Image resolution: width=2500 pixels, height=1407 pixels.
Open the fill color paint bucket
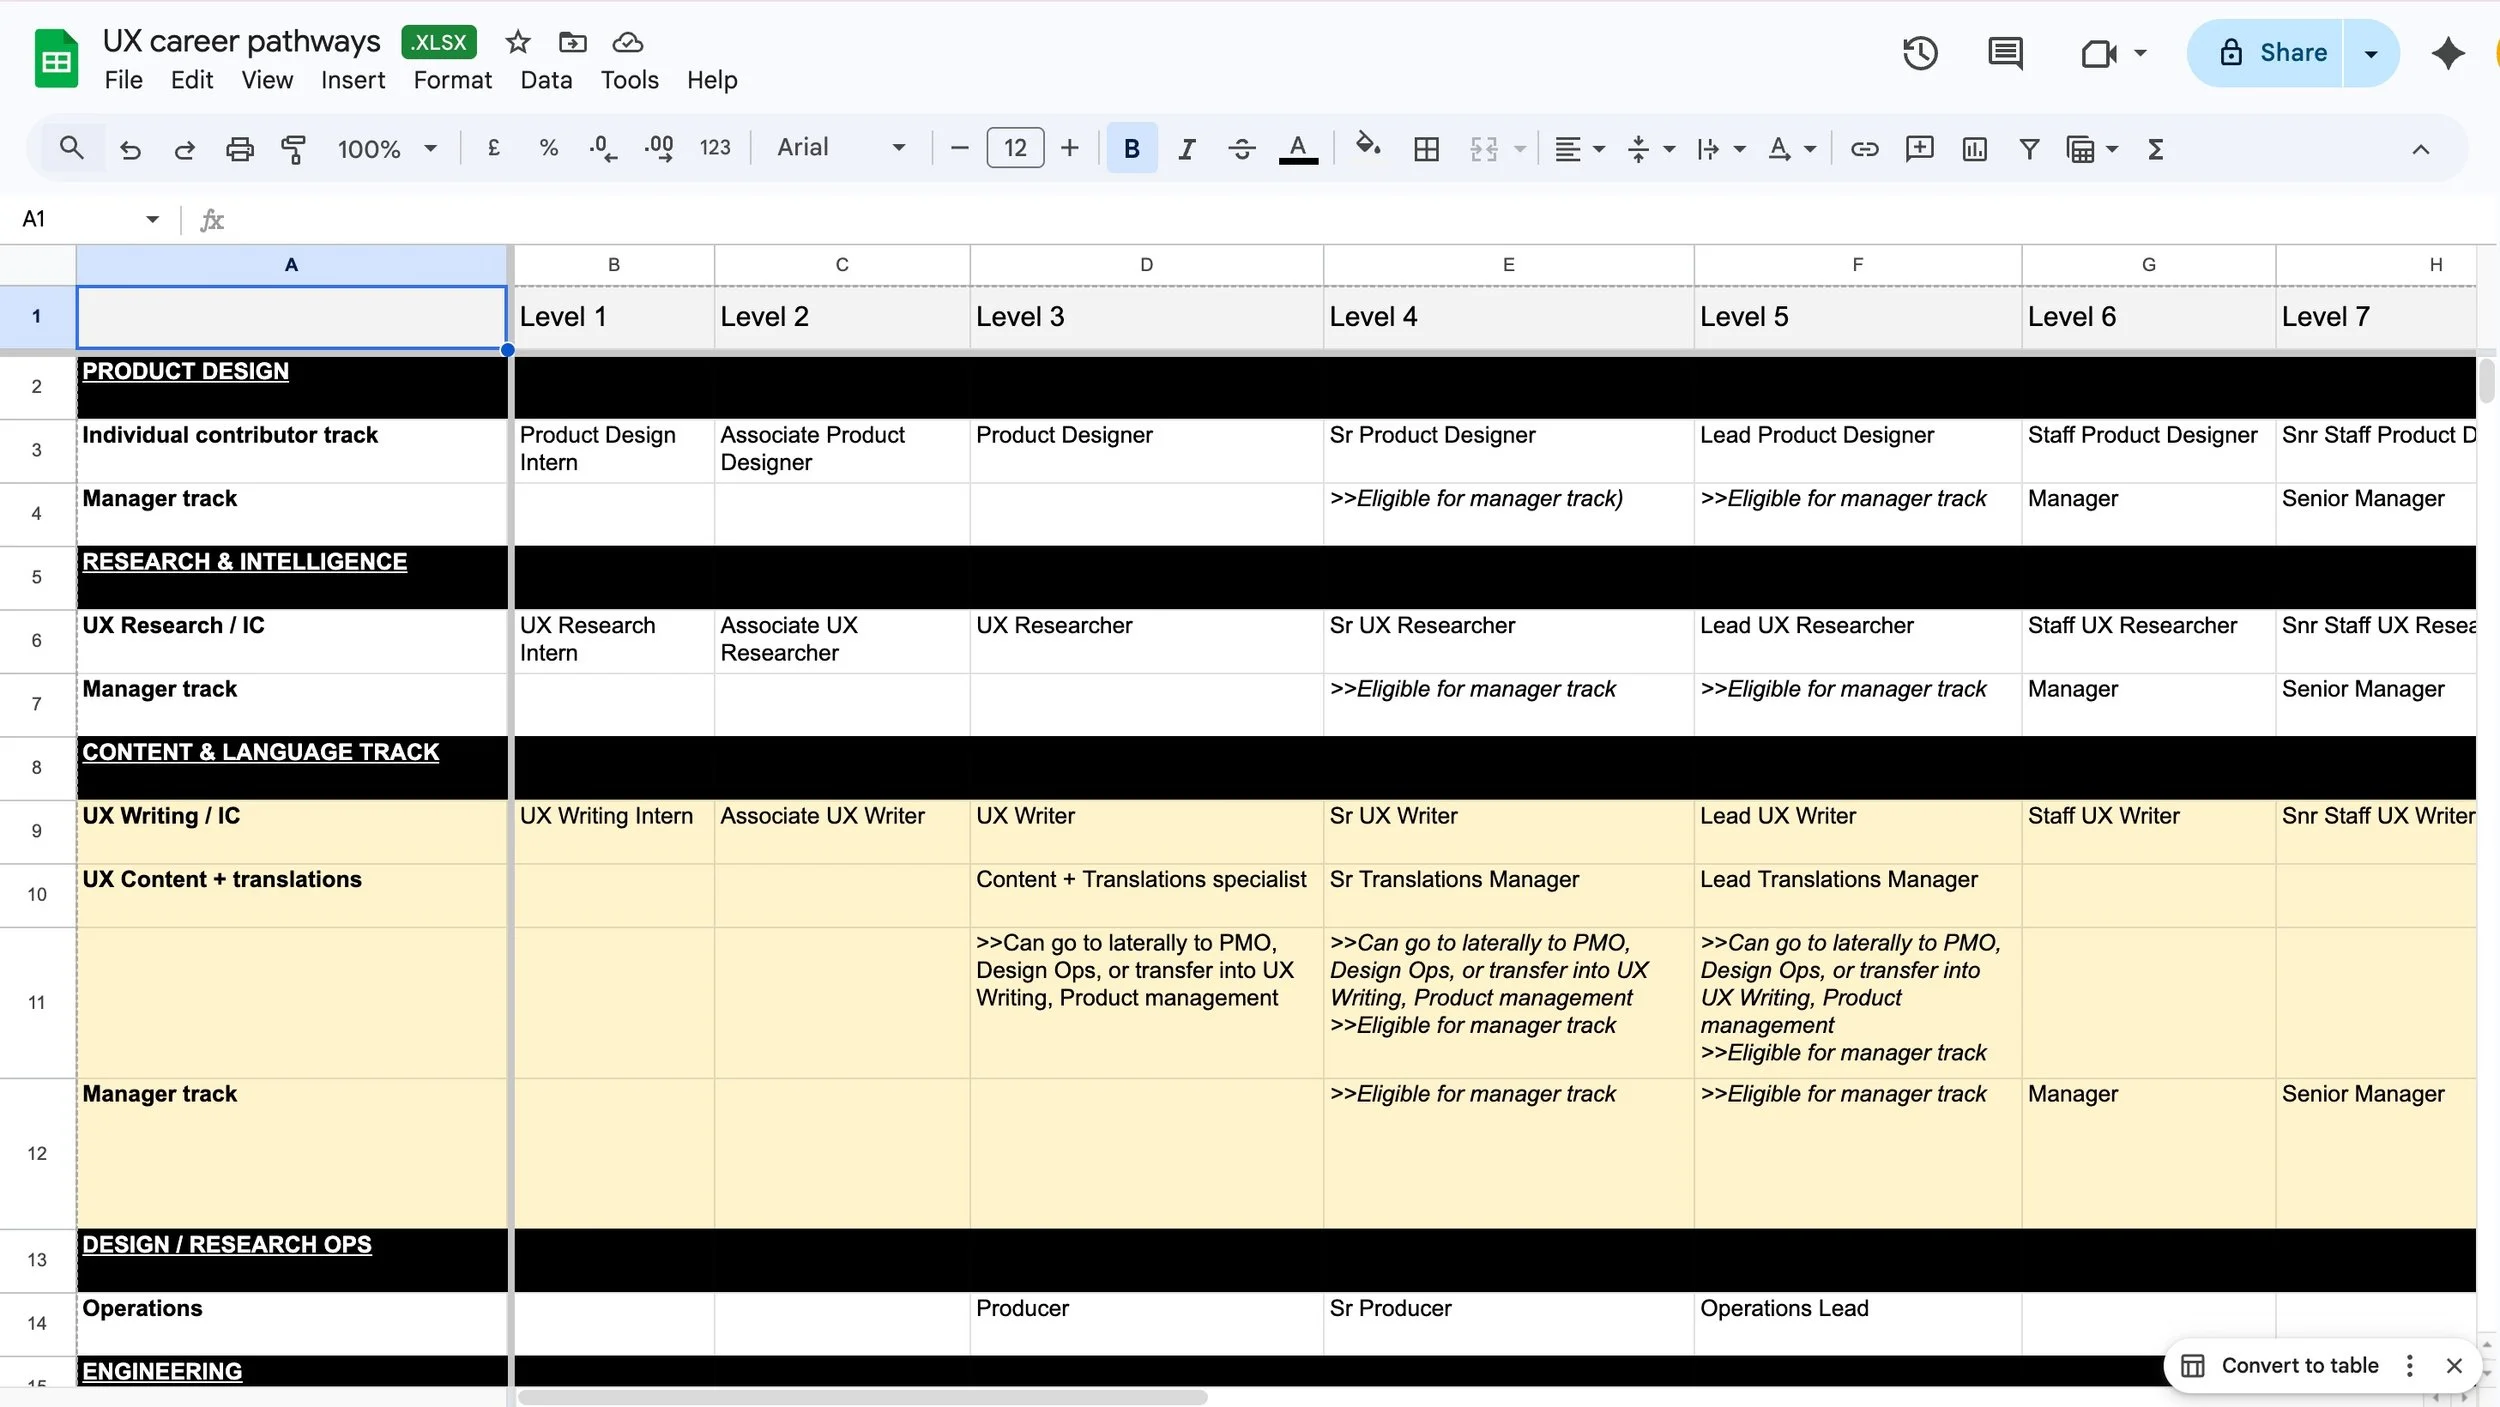pos(1367,147)
